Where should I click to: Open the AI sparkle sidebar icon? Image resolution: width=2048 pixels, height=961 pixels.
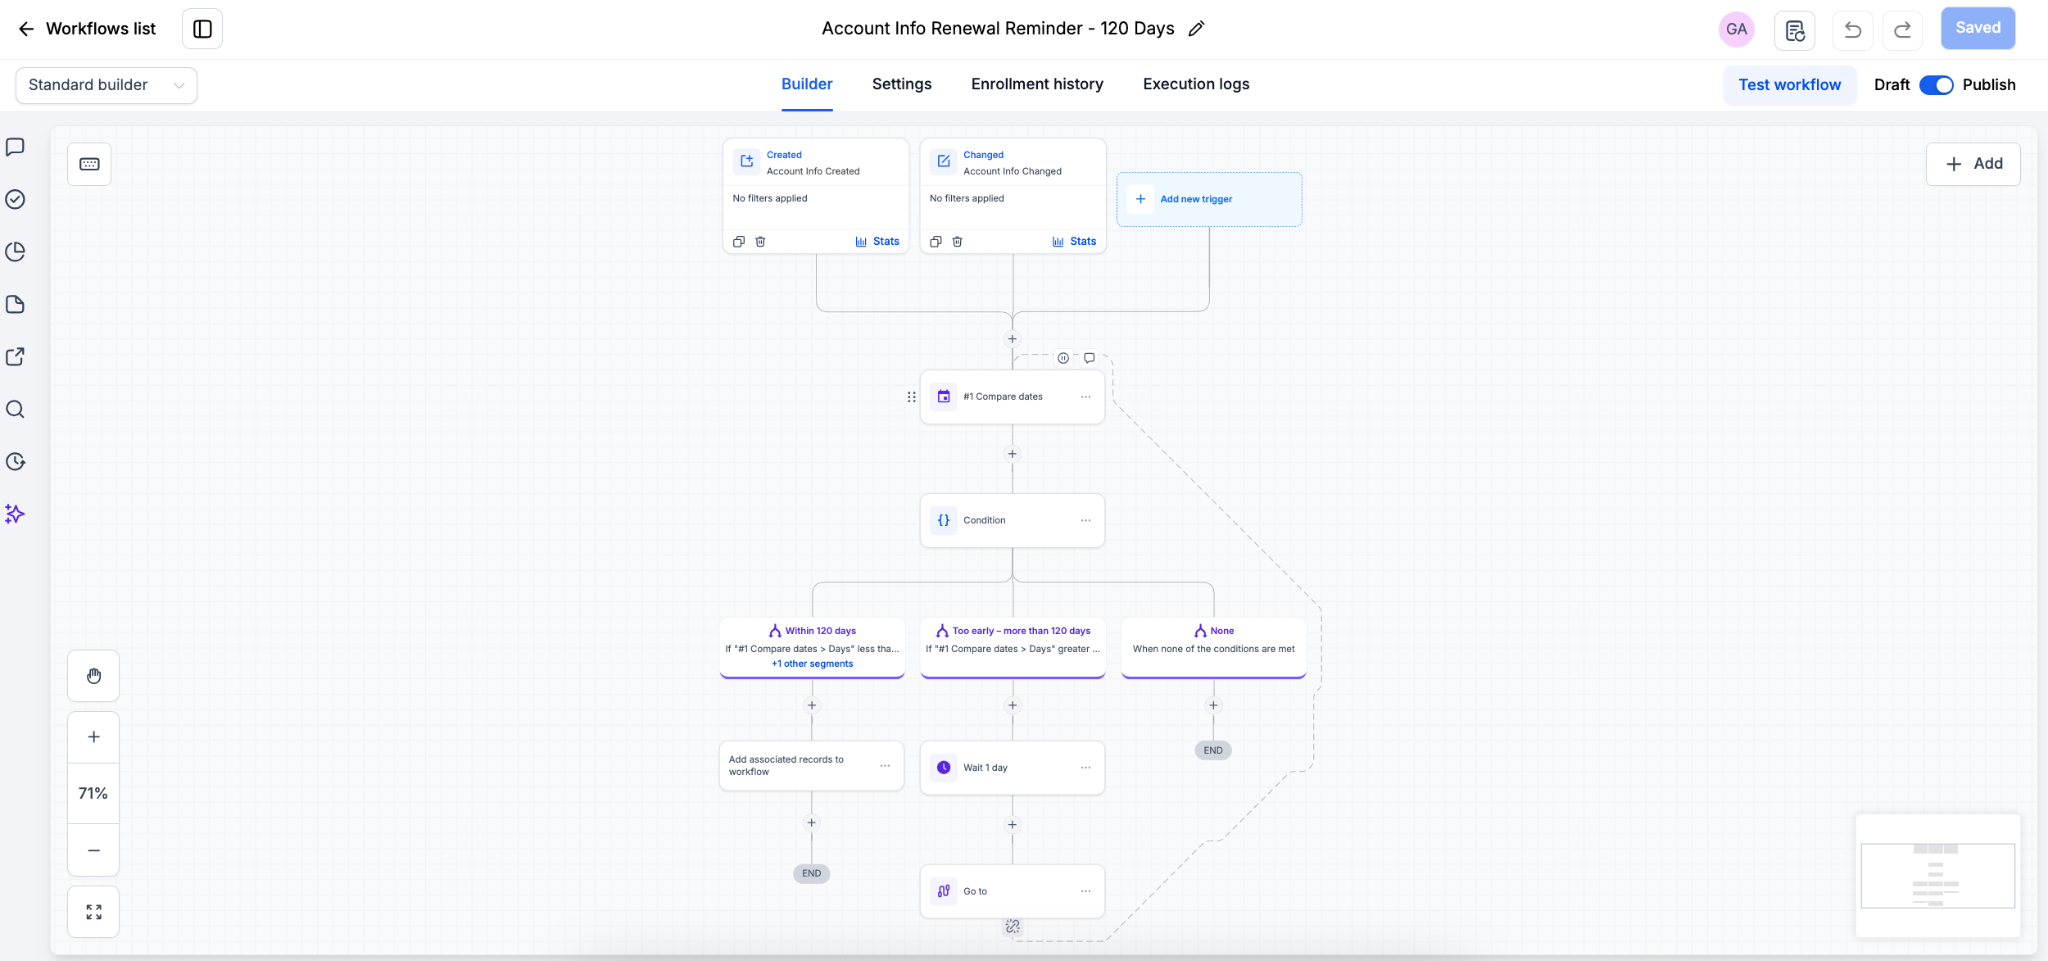tap(15, 514)
